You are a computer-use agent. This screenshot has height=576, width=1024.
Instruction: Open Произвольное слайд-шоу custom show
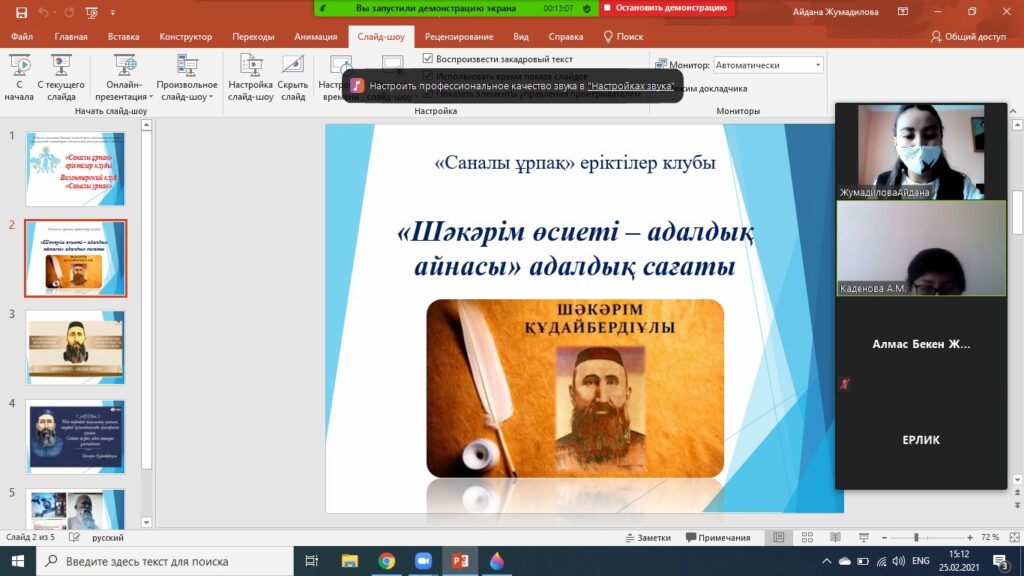[x=187, y=78]
